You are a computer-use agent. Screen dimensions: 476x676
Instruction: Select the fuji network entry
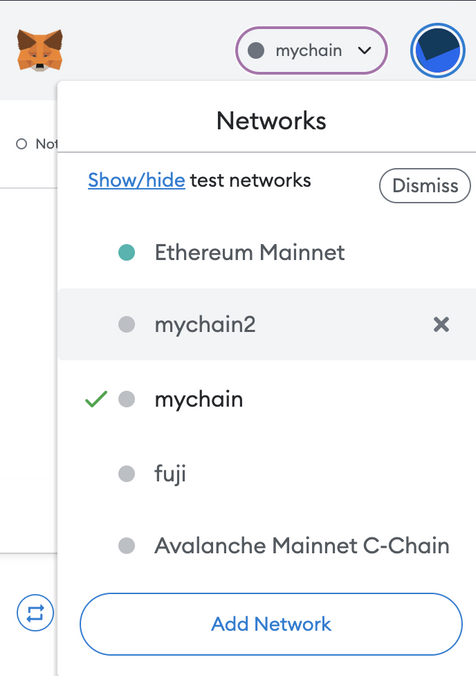267,474
